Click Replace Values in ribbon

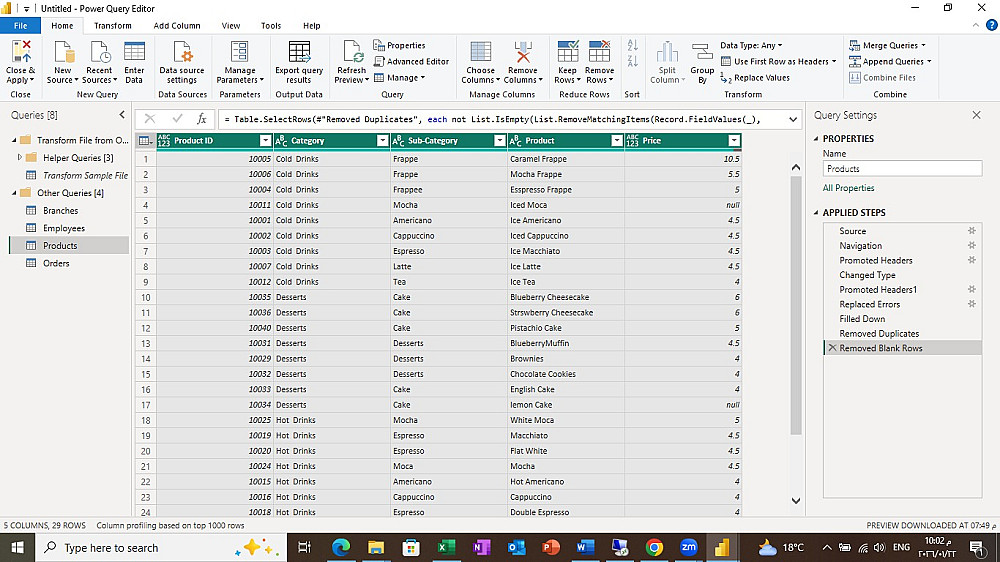755,78
